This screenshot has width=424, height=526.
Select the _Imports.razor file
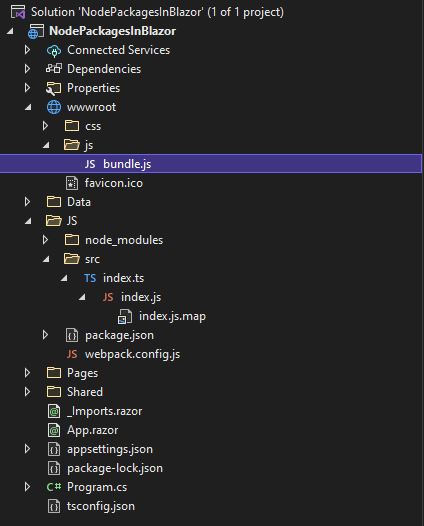104,411
